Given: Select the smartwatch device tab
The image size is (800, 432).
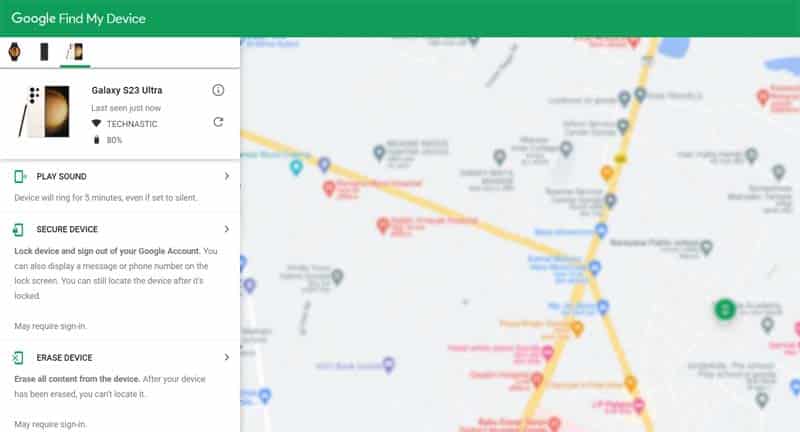Looking at the screenshot, I should pos(15,52).
